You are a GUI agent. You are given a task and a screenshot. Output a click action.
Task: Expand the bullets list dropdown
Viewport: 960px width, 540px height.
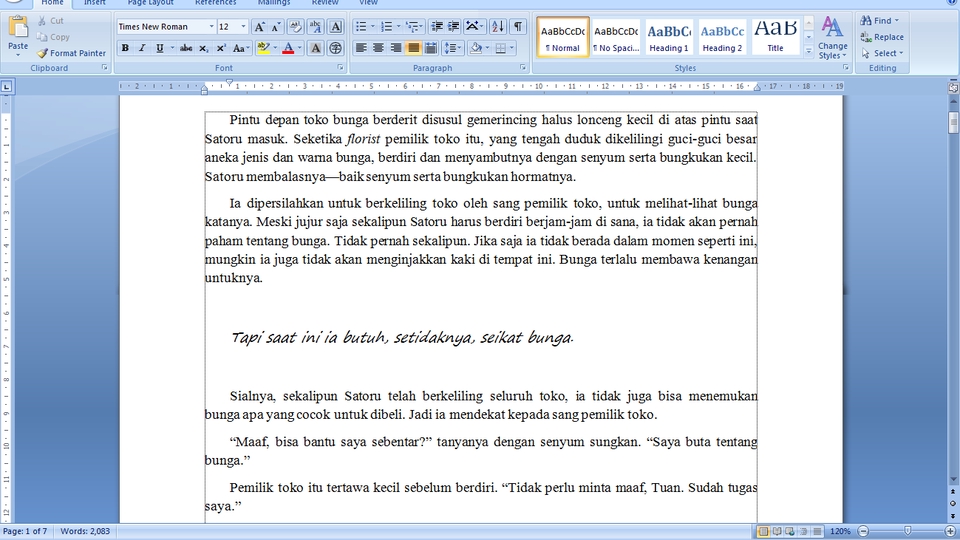[372, 27]
